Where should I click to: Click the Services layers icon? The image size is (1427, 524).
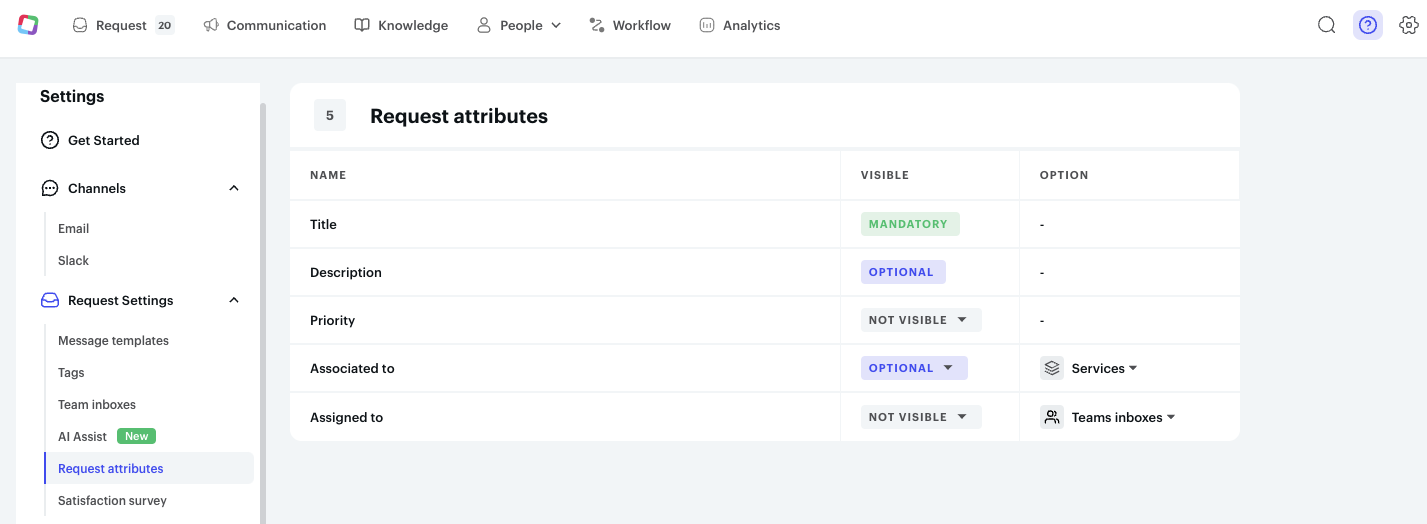(x=1051, y=368)
